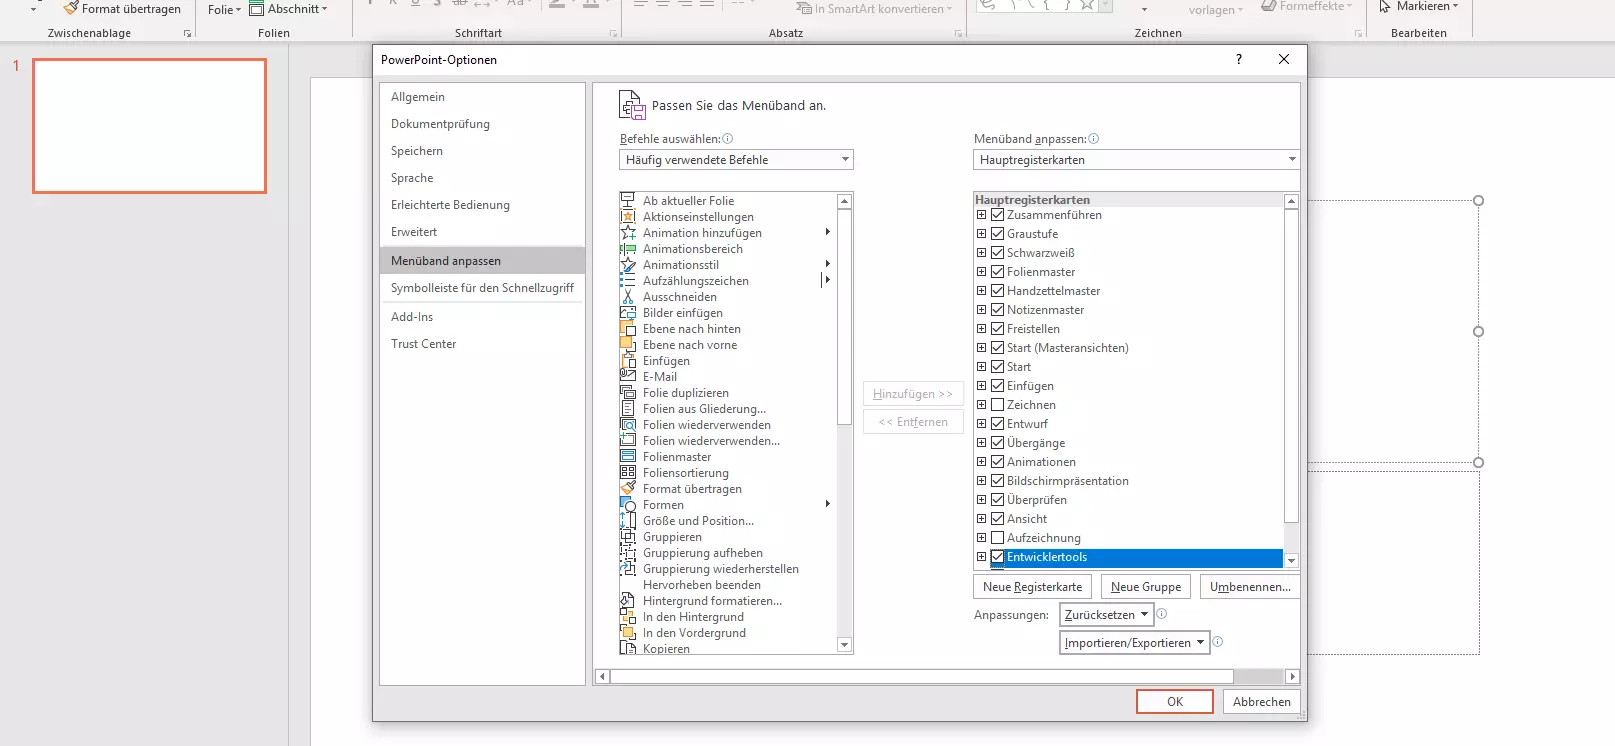Click the Format übertragen brush icon in list
This screenshot has height=746, width=1615.
pos(628,488)
